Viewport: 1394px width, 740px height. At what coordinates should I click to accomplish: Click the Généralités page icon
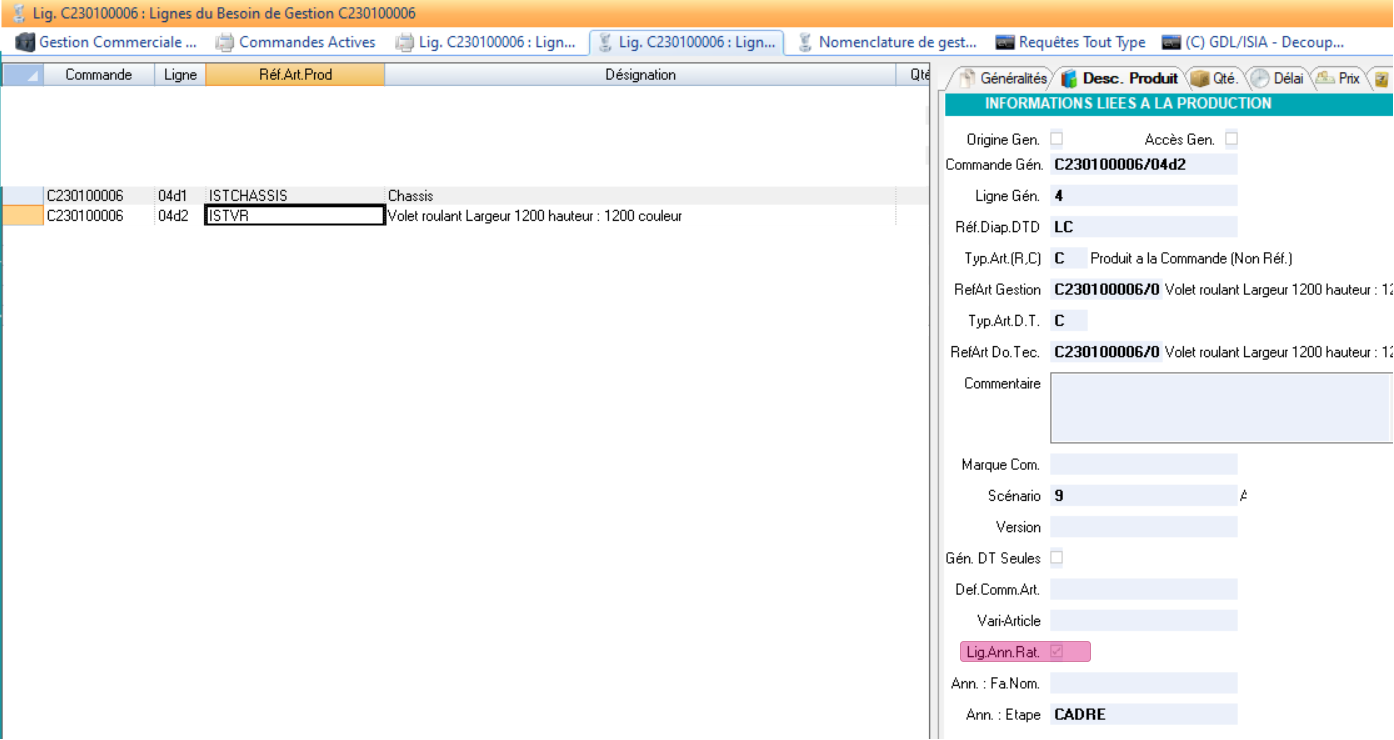tap(967, 78)
